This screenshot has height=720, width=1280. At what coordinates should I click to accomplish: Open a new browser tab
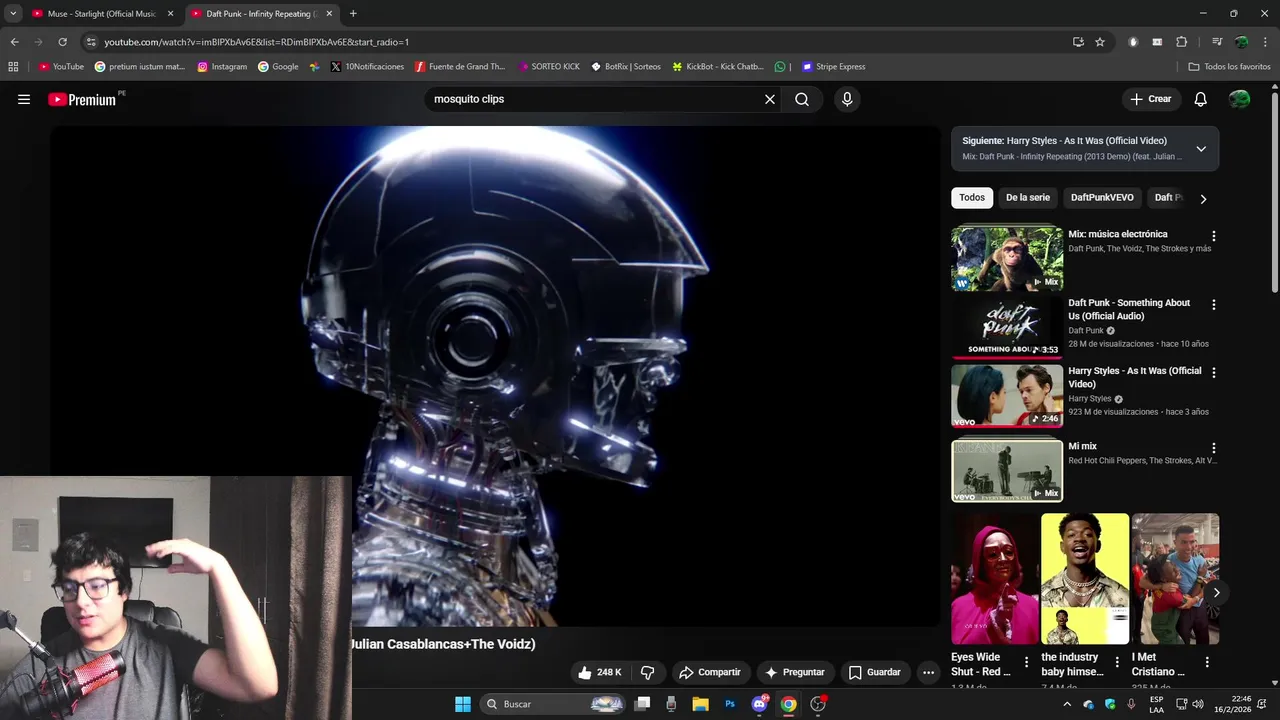[353, 14]
